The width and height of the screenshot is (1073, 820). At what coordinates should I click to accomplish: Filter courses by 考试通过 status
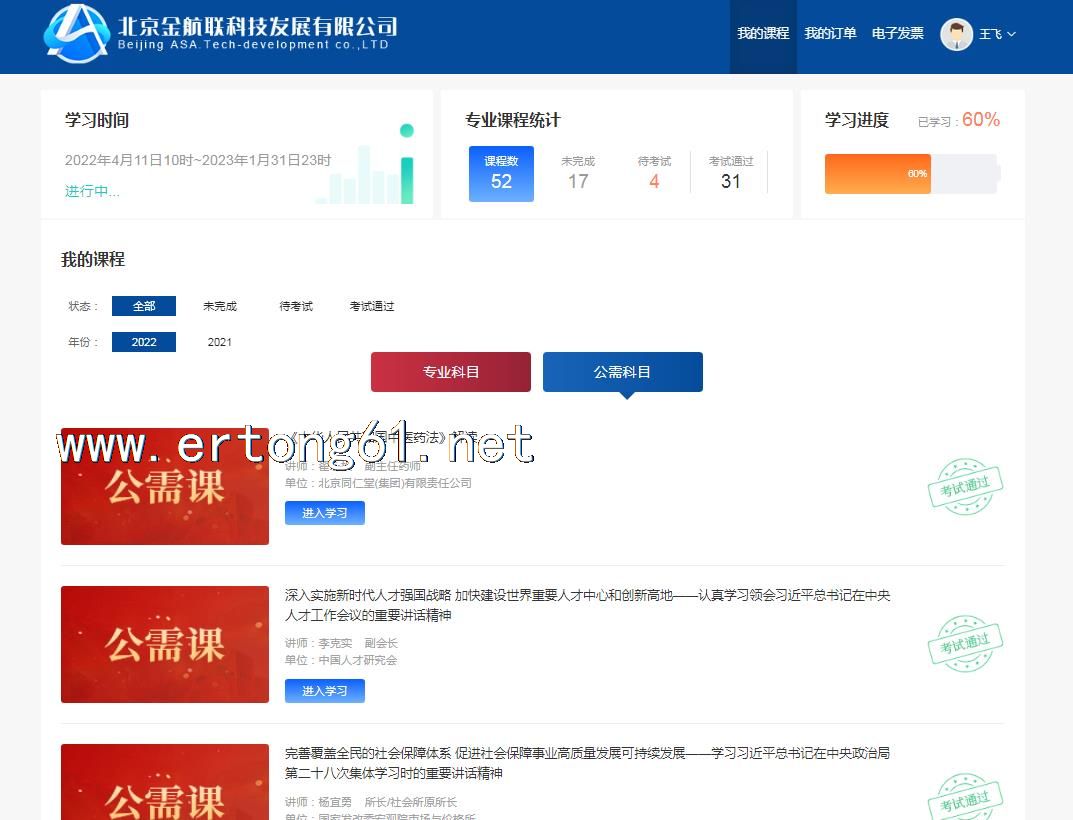tap(372, 306)
